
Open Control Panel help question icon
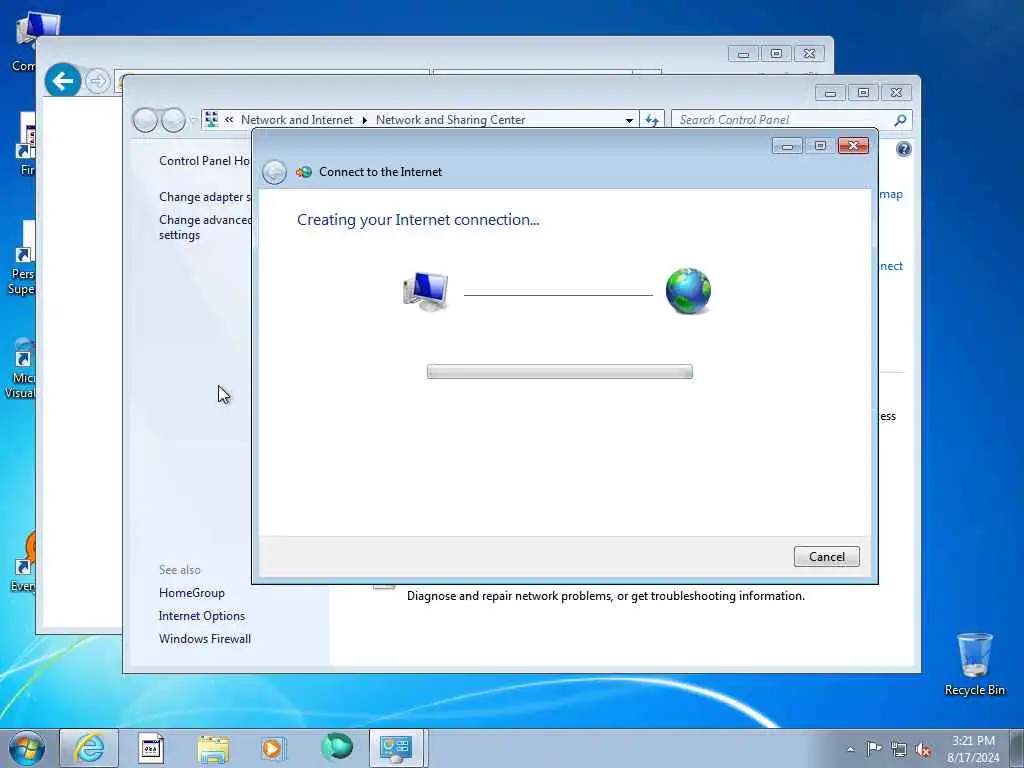903,150
